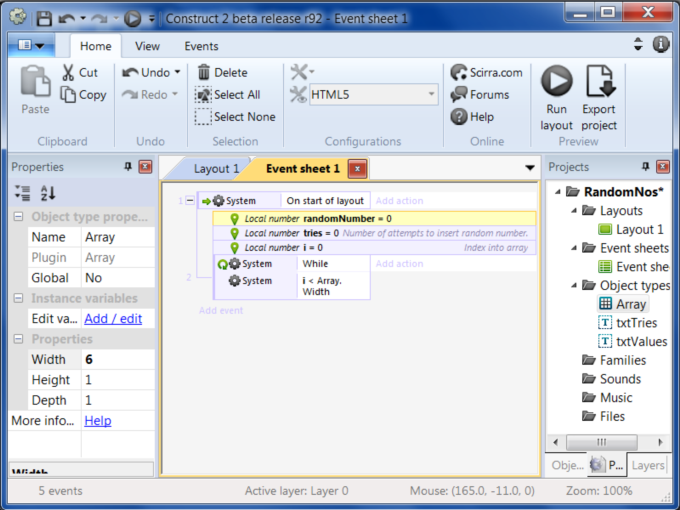
Task: Open the Forums online link
Action: [x=479, y=95]
